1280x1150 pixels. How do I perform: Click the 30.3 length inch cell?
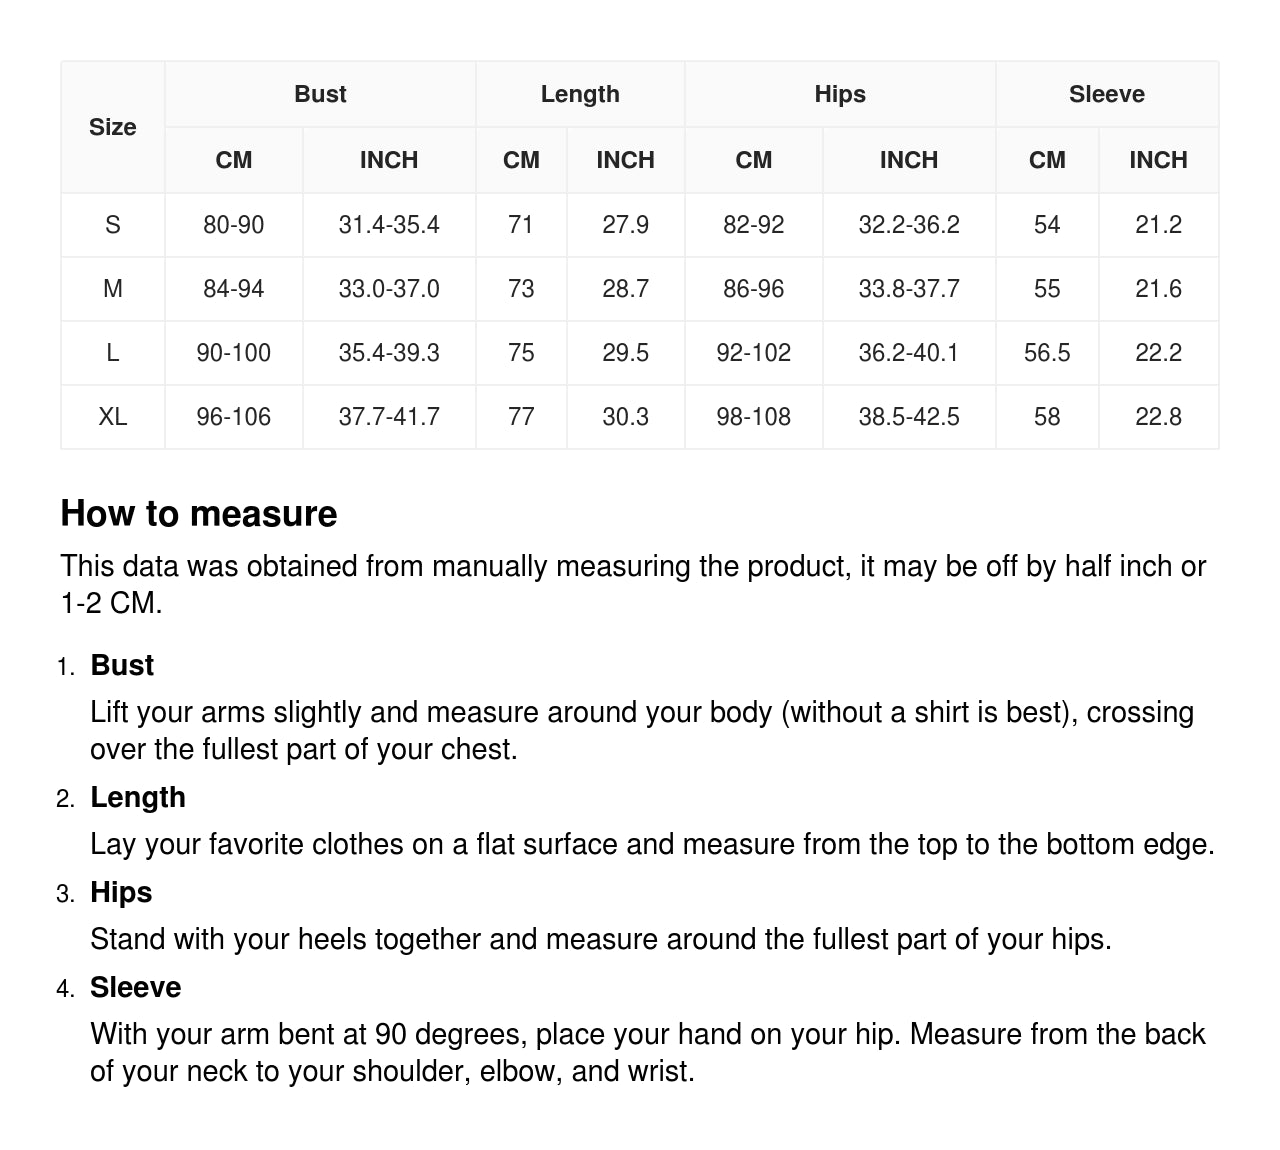(625, 417)
